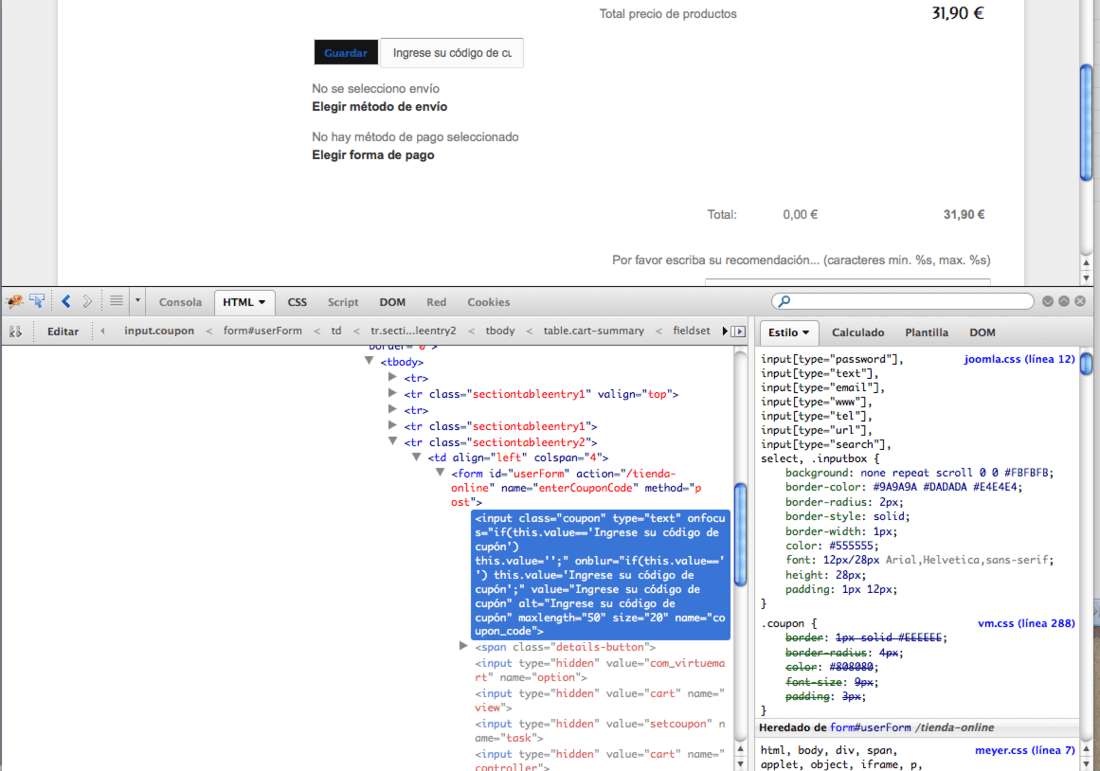Open the DOM tab in the main toolbar

[393, 302]
